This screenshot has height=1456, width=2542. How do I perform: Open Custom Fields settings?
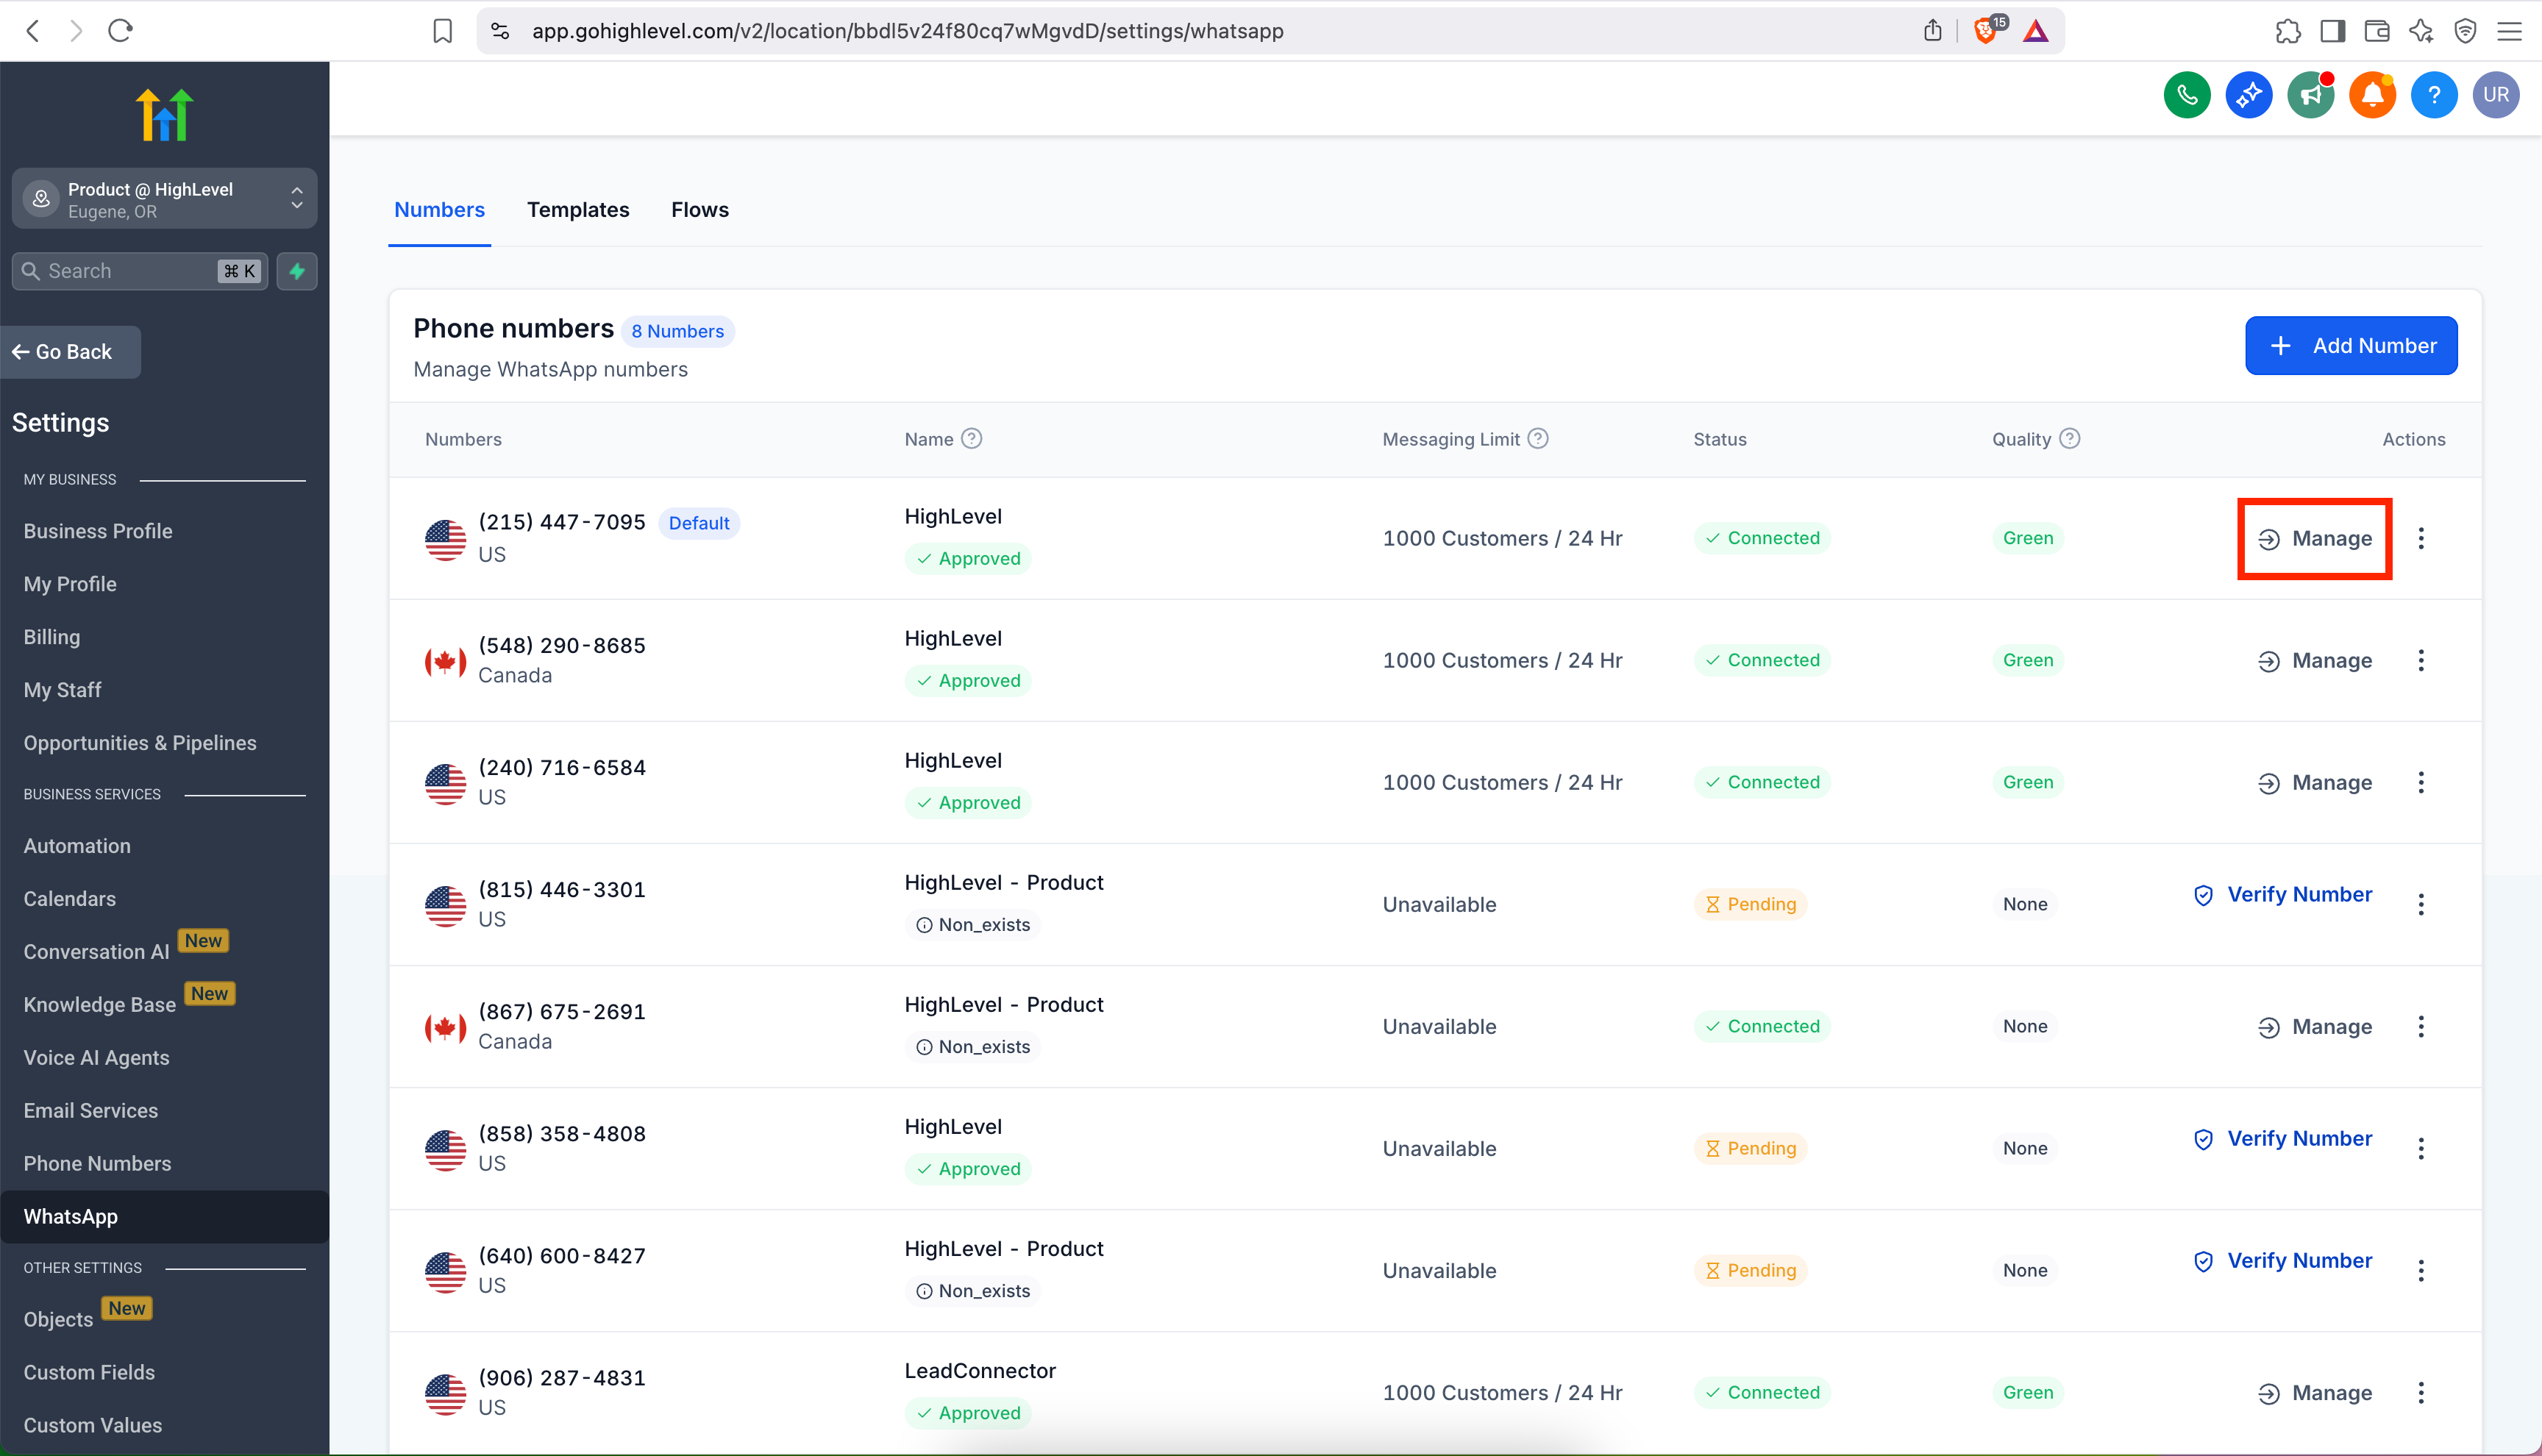tap(89, 1373)
